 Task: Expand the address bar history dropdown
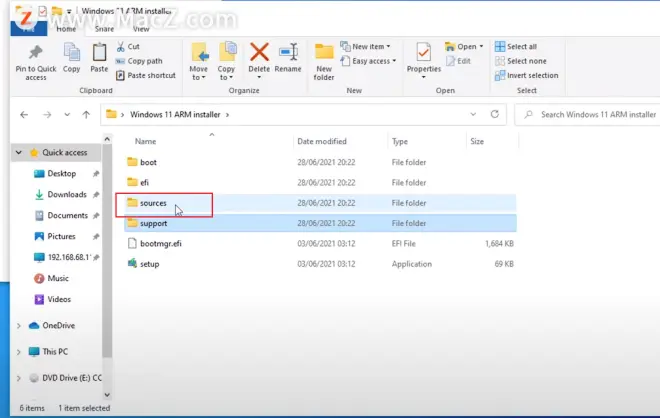(x=473, y=114)
